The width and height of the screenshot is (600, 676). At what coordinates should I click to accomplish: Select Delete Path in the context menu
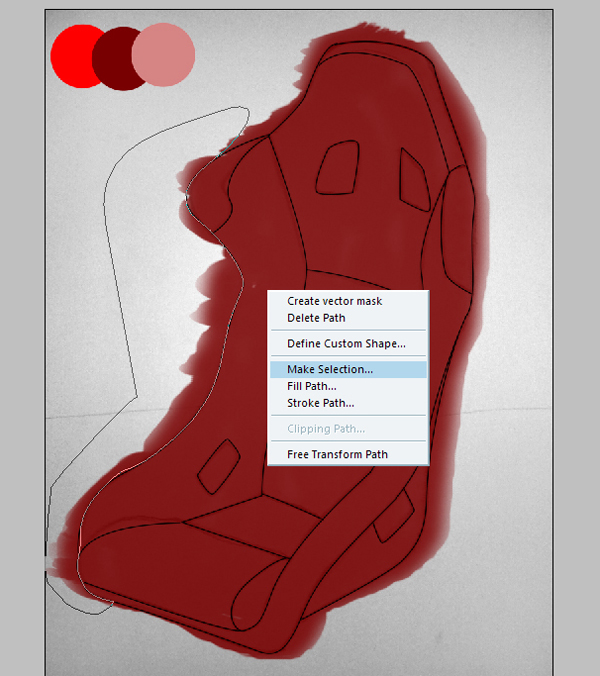pos(348,318)
